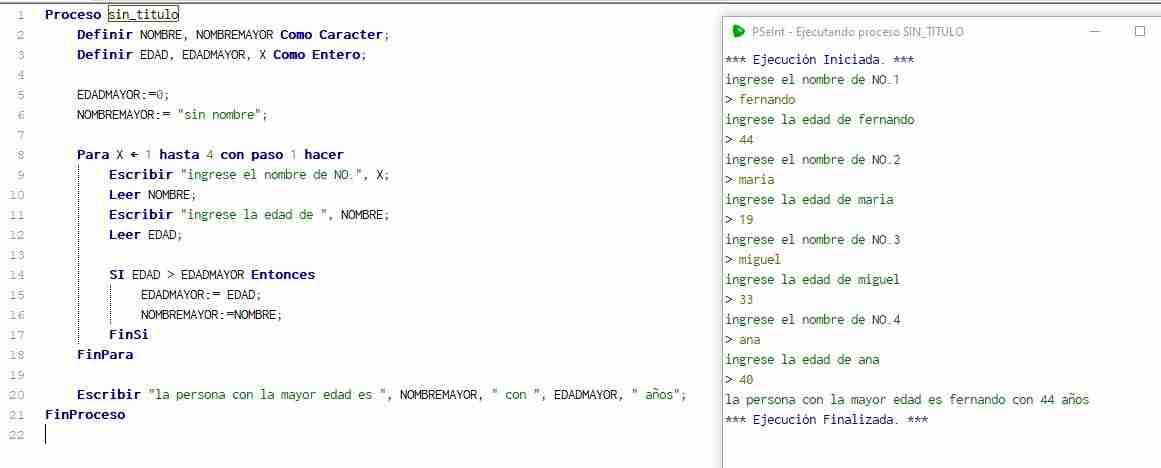Click the 'FinProceso' keyword

tap(85, 415)
